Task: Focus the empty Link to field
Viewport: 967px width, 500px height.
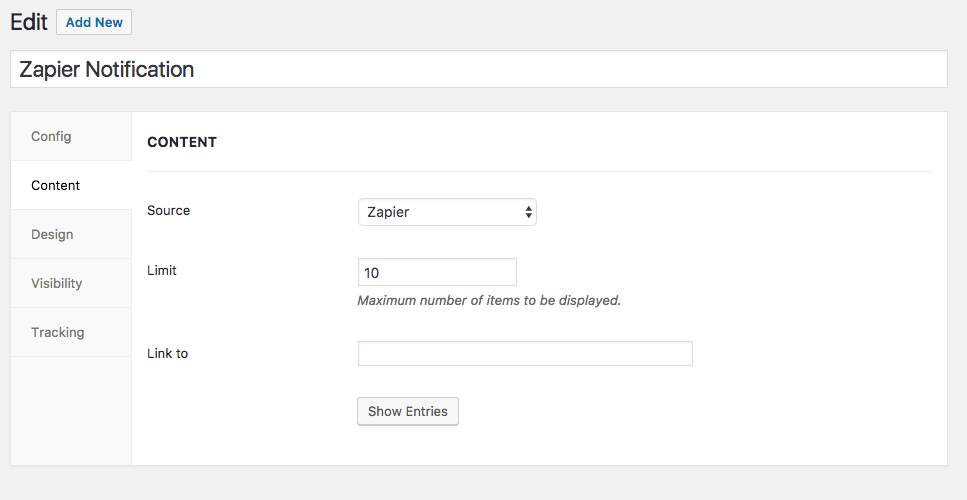Action: [525, 353]
